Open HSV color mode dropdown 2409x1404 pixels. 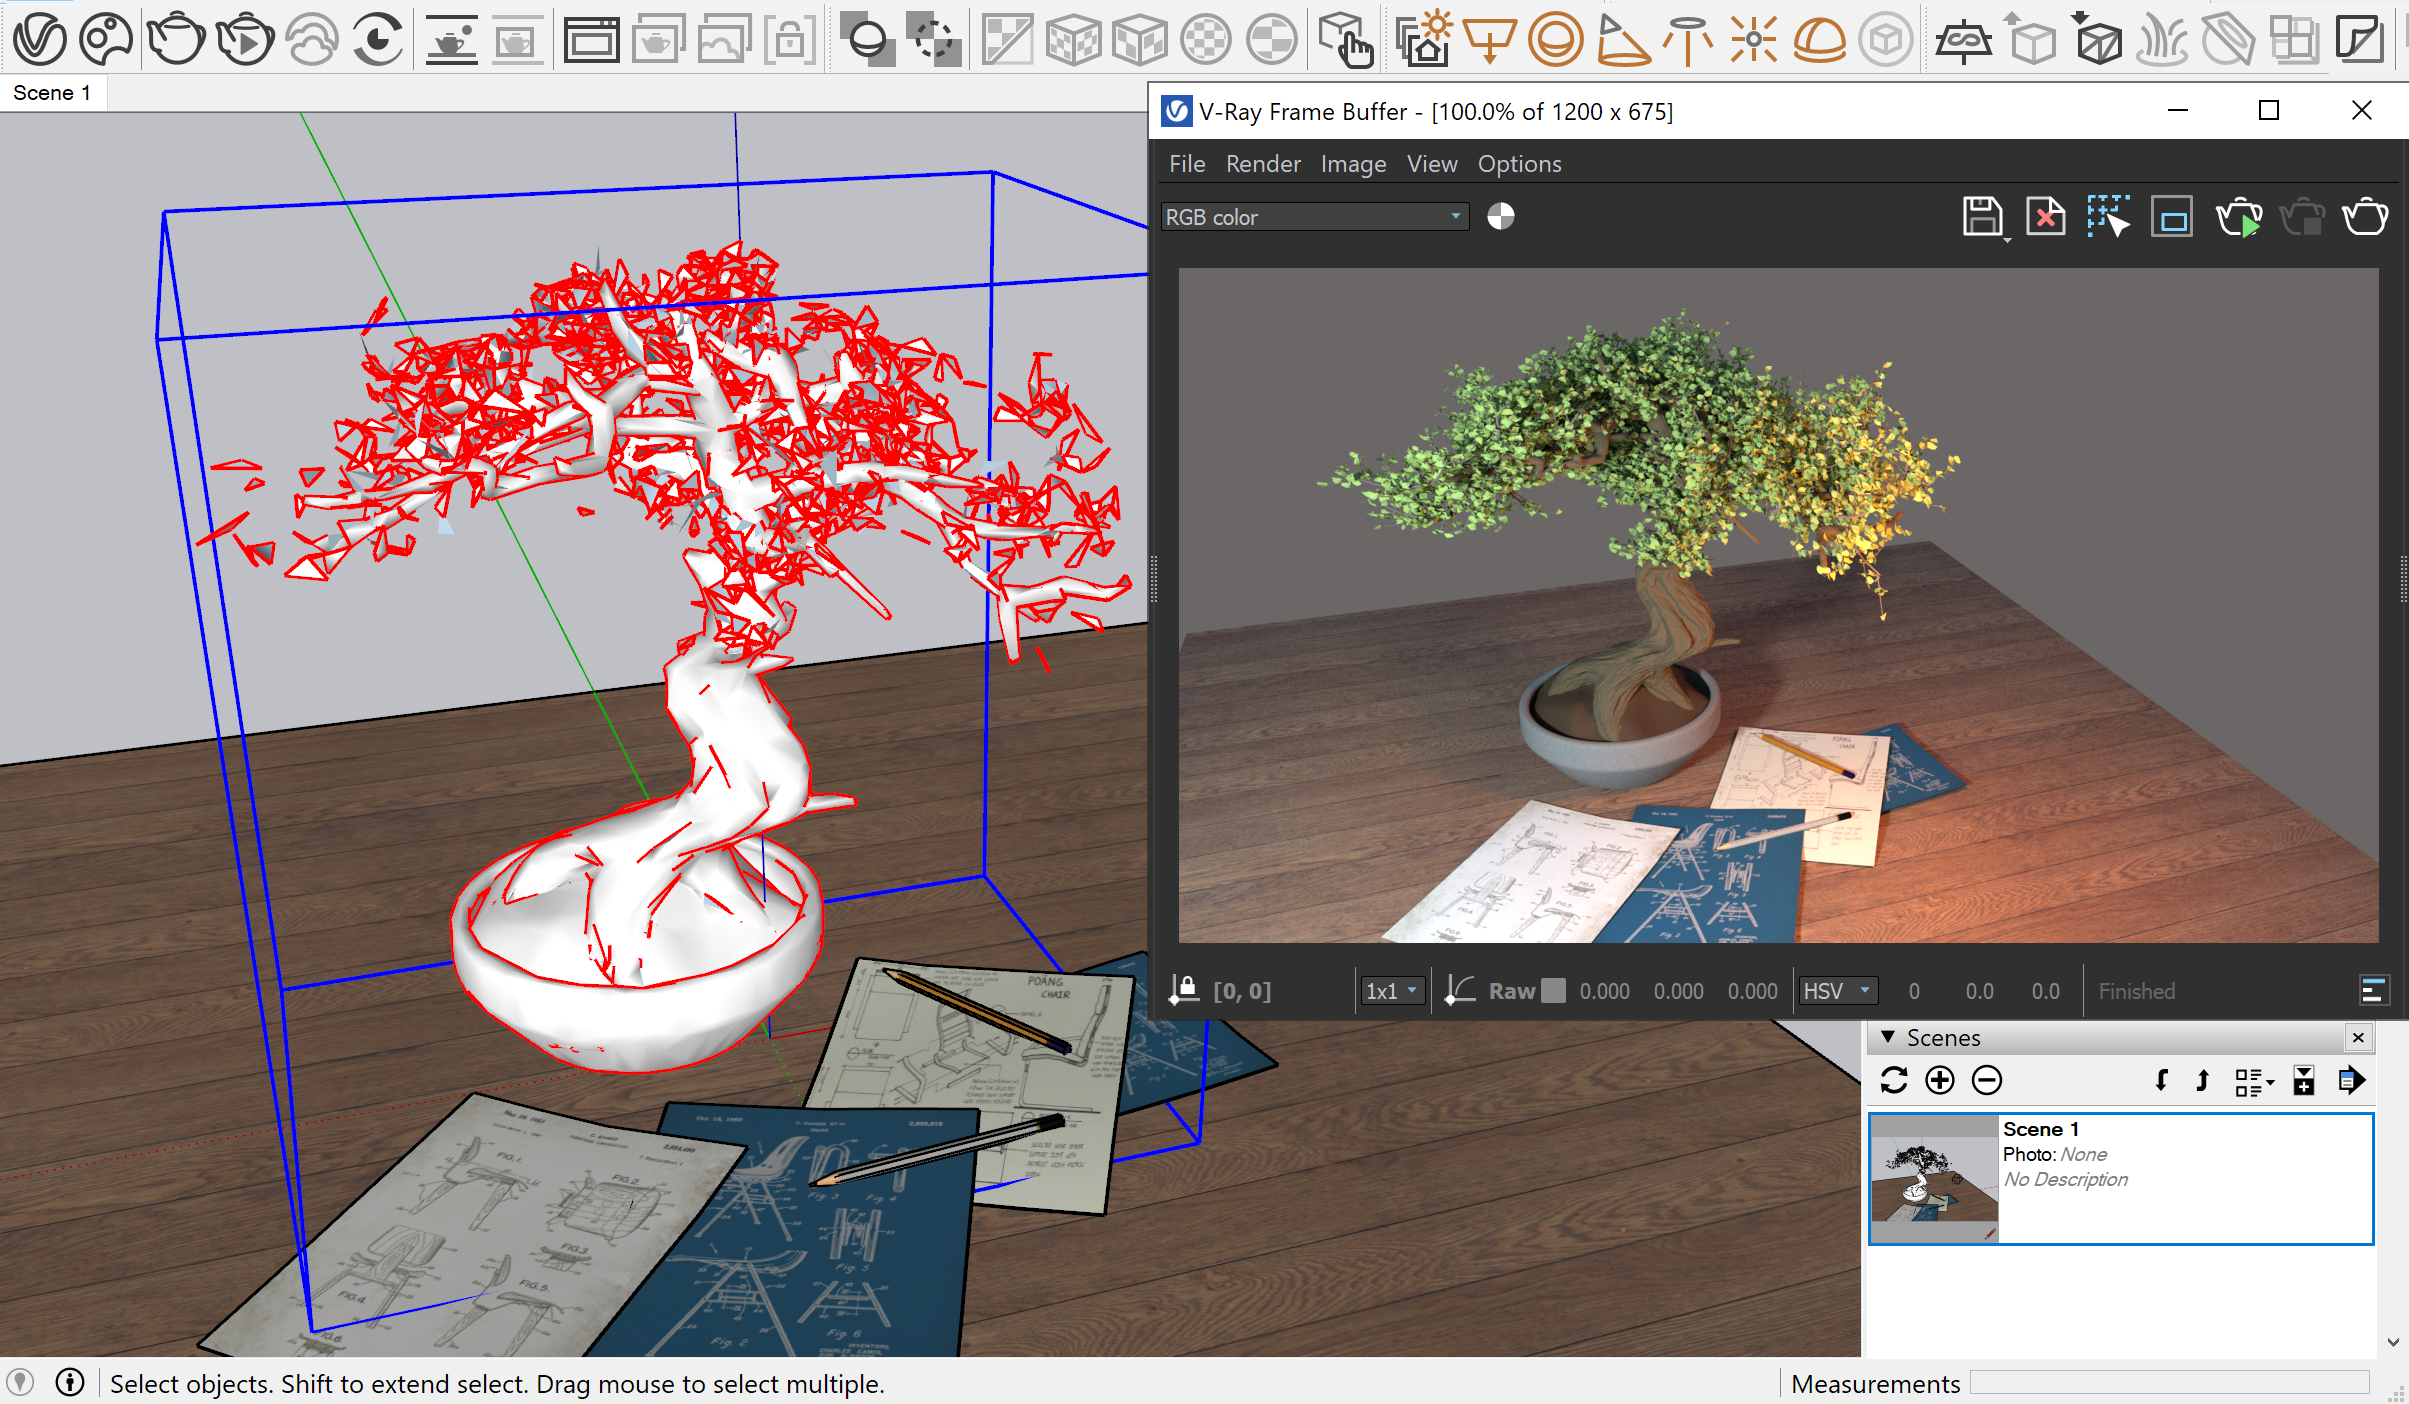coord(1837,991)
